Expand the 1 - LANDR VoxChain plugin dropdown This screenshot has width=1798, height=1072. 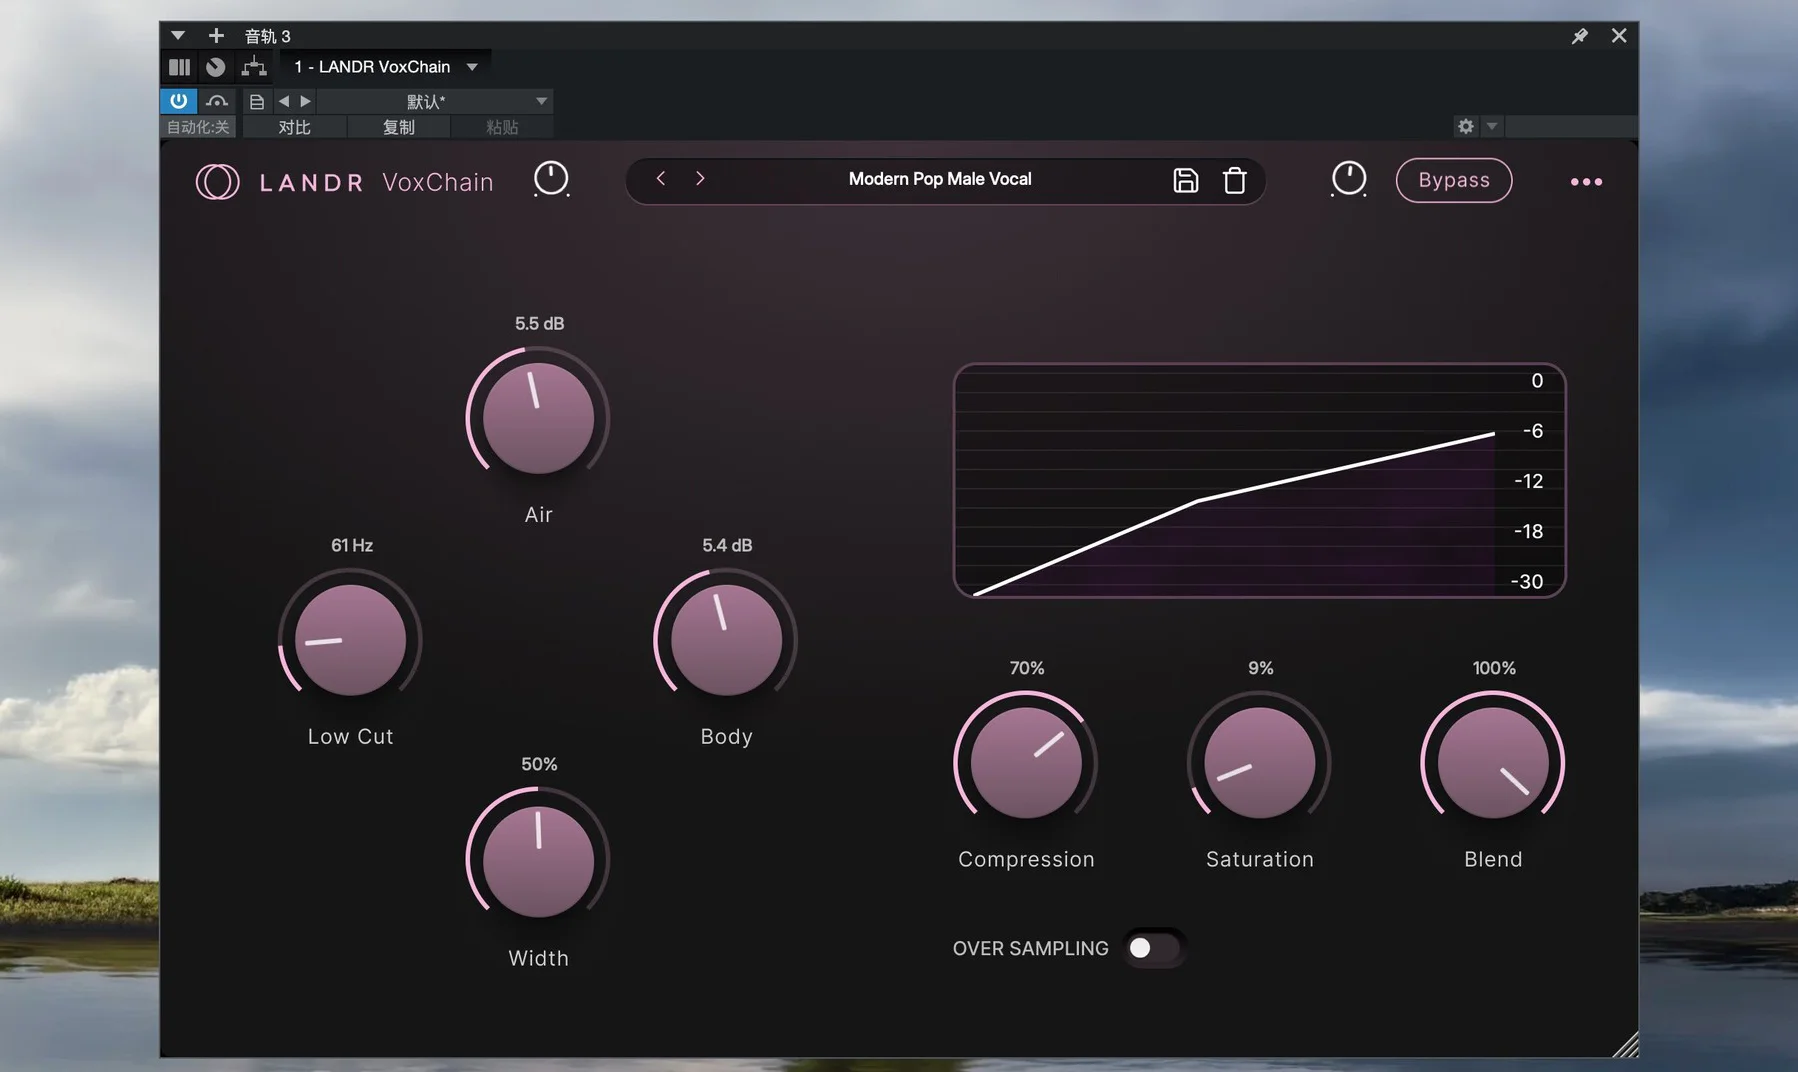click(x=472, y=67)
